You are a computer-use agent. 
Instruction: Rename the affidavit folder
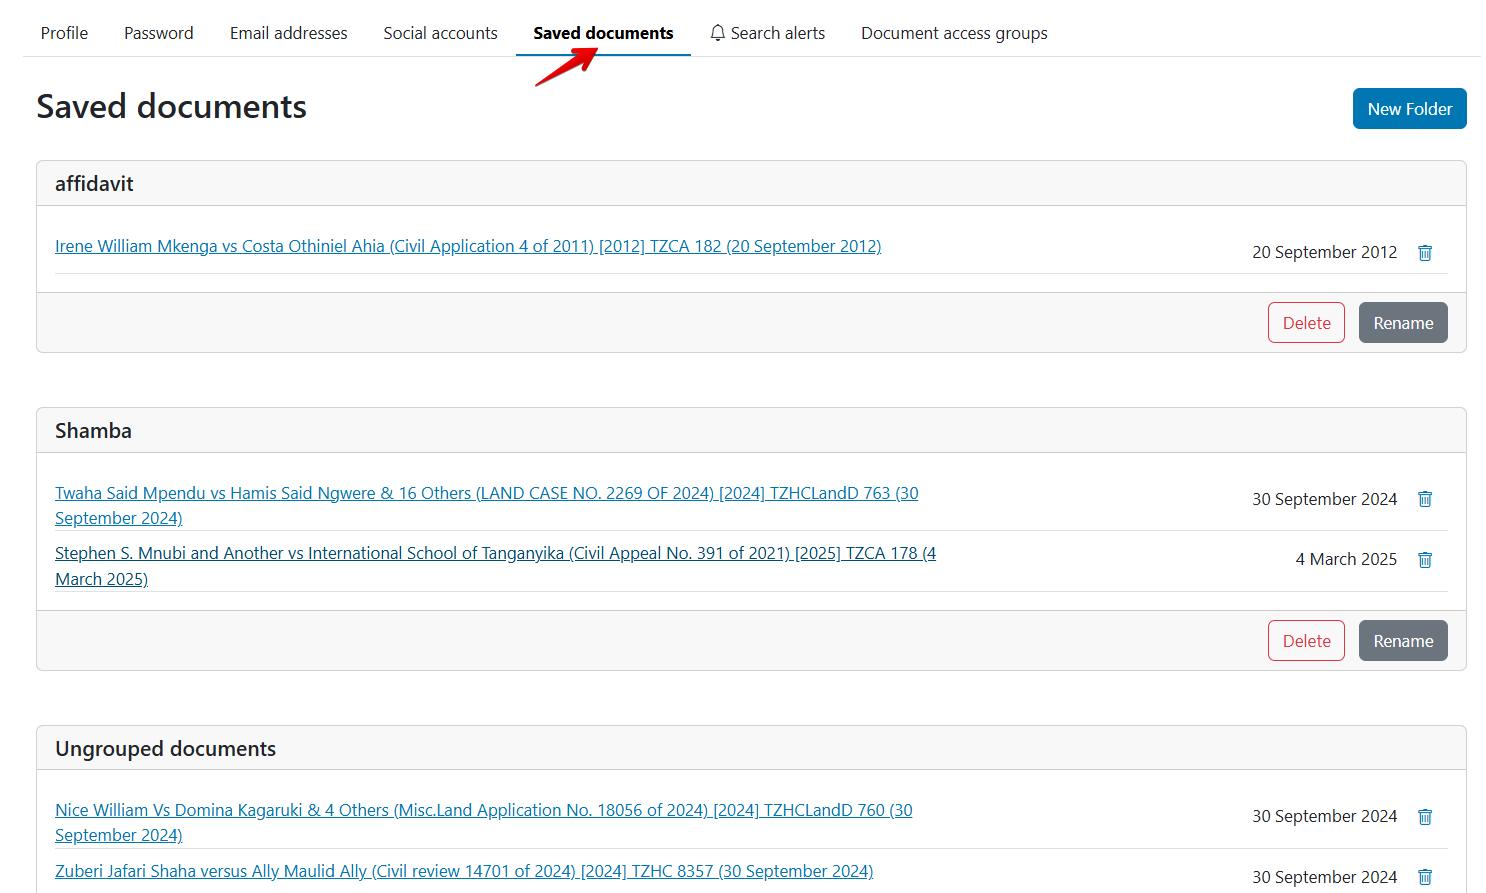pos(1403,323)
